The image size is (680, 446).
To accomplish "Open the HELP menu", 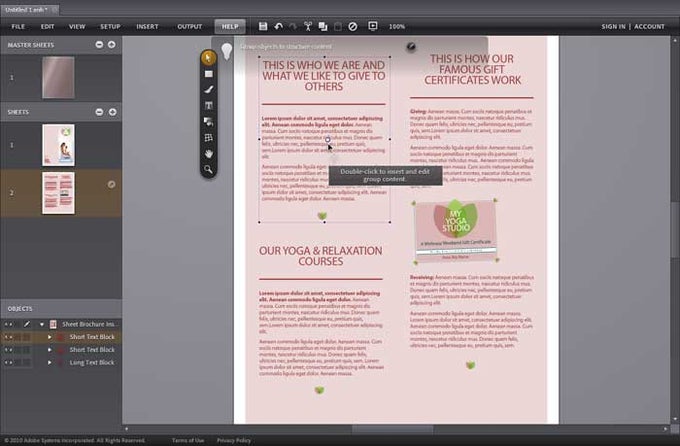I will (230, 26).
